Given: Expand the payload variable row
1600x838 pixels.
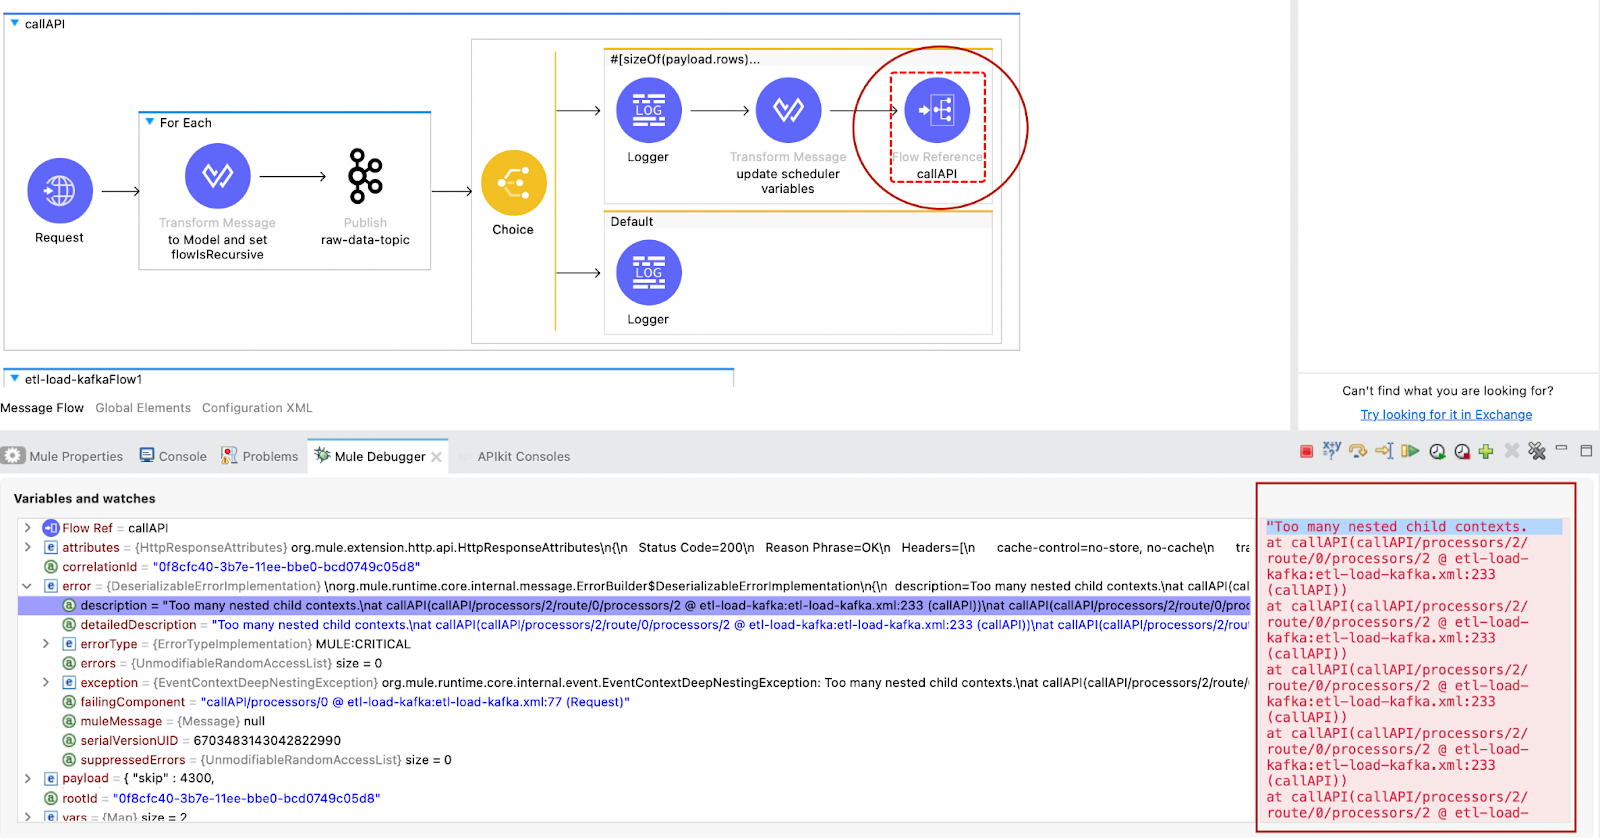Looking at the screenshot, I should click(27, 778).
